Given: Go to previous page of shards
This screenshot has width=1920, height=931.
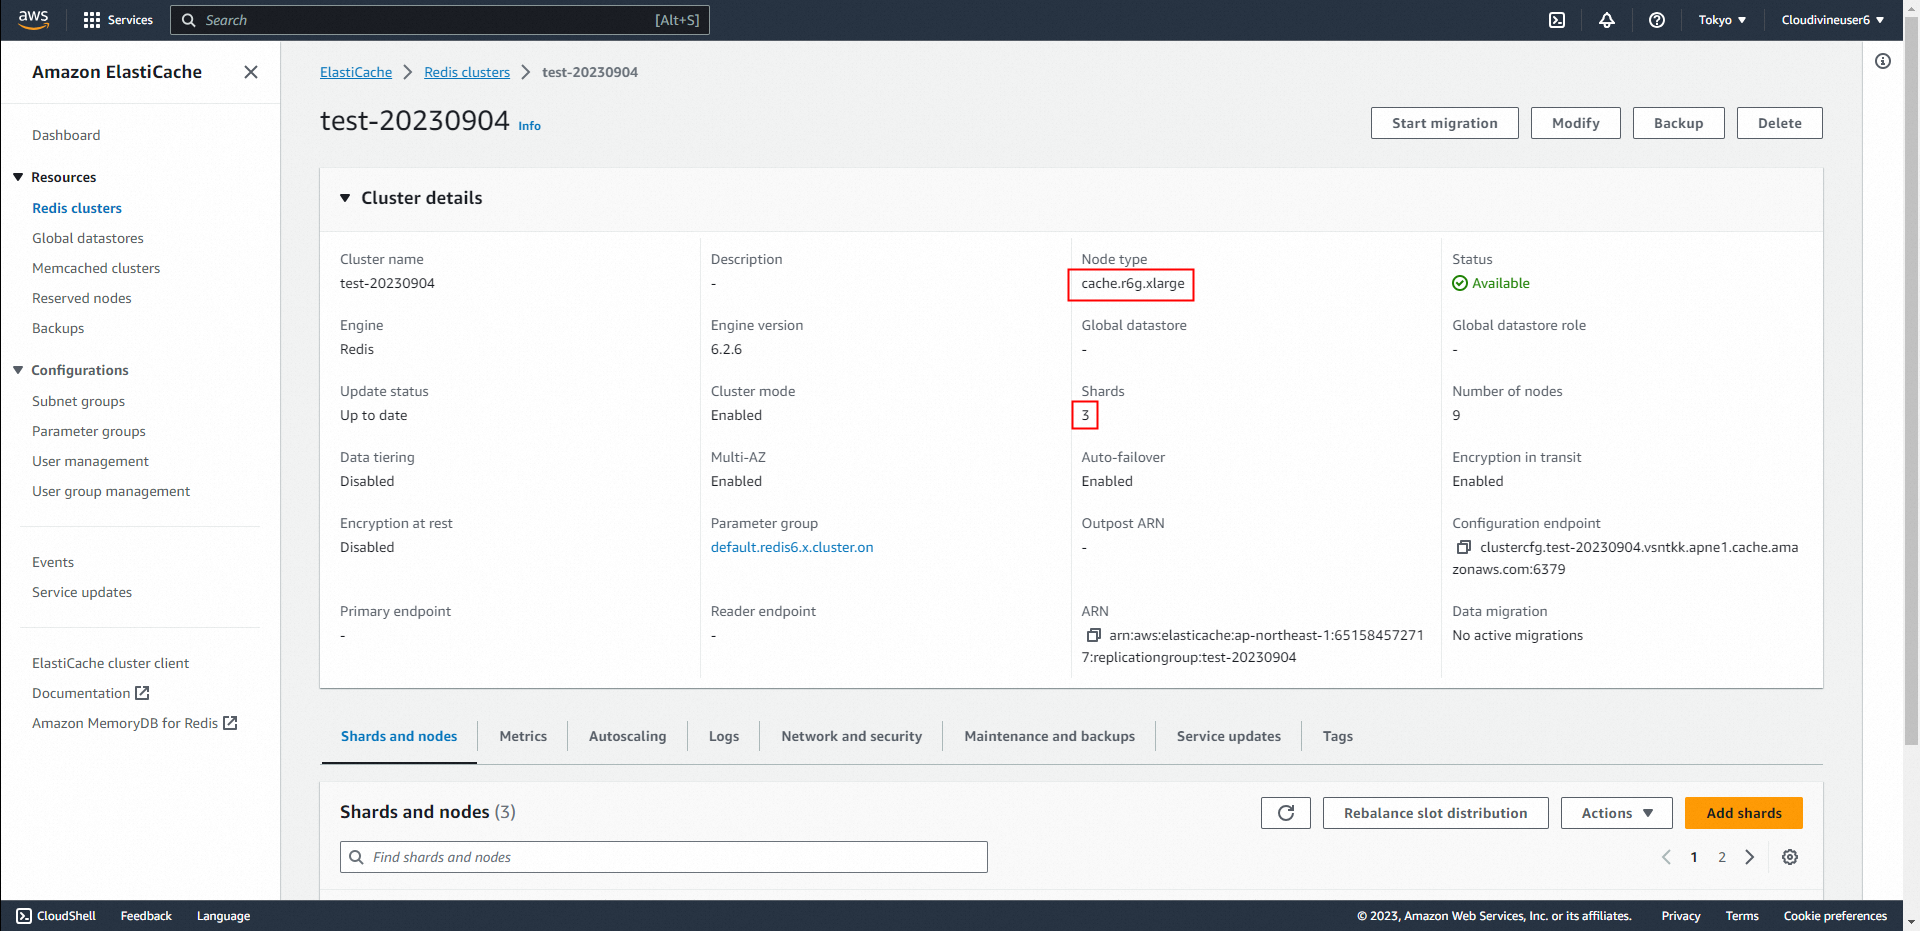Looking at the screenshot, I should click(x=1666, y=857).
